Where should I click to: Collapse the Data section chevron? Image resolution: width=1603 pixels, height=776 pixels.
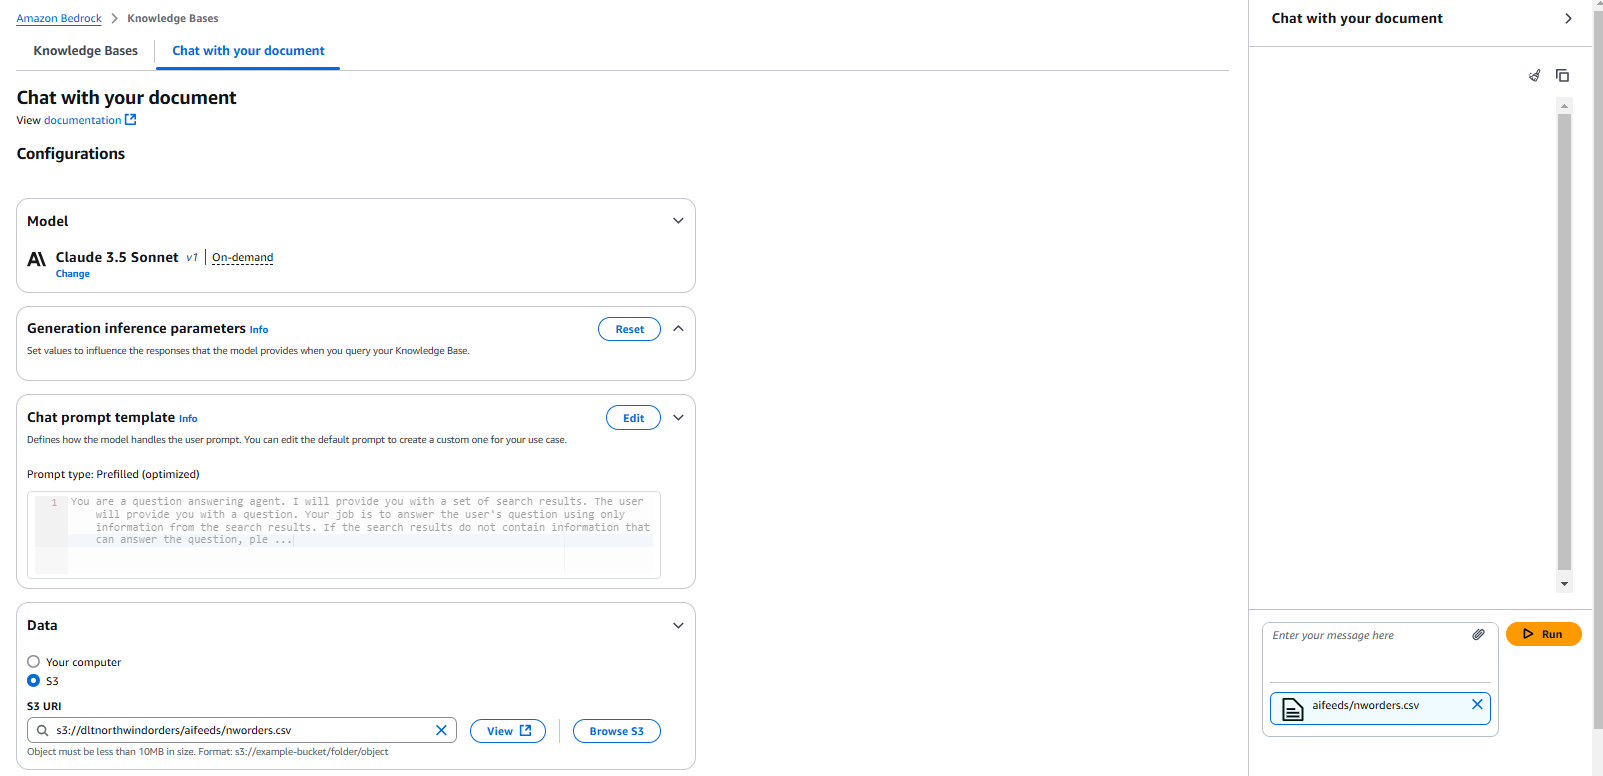(x=678, y=626)
